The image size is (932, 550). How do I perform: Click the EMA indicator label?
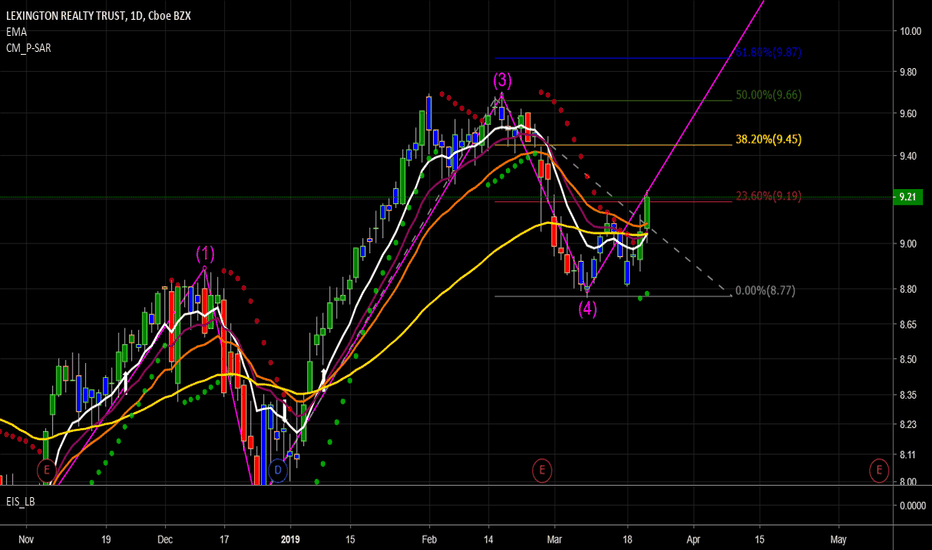(x=17, y=32)
